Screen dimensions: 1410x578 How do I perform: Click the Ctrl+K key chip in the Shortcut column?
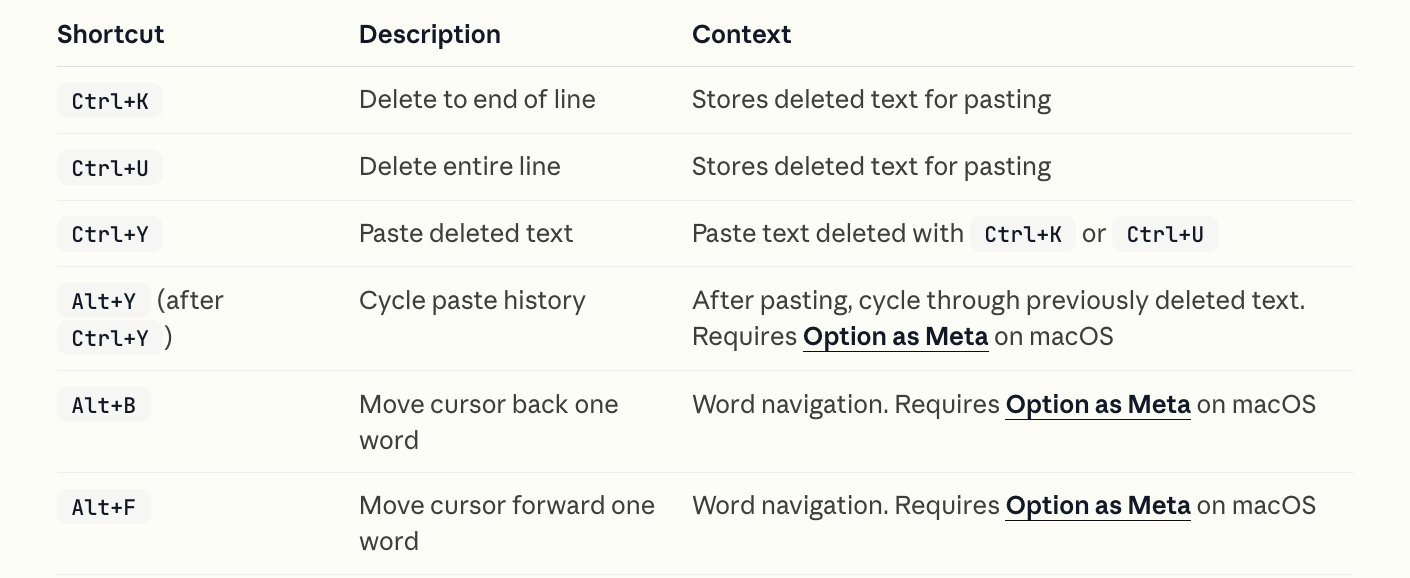click(110, 101)
